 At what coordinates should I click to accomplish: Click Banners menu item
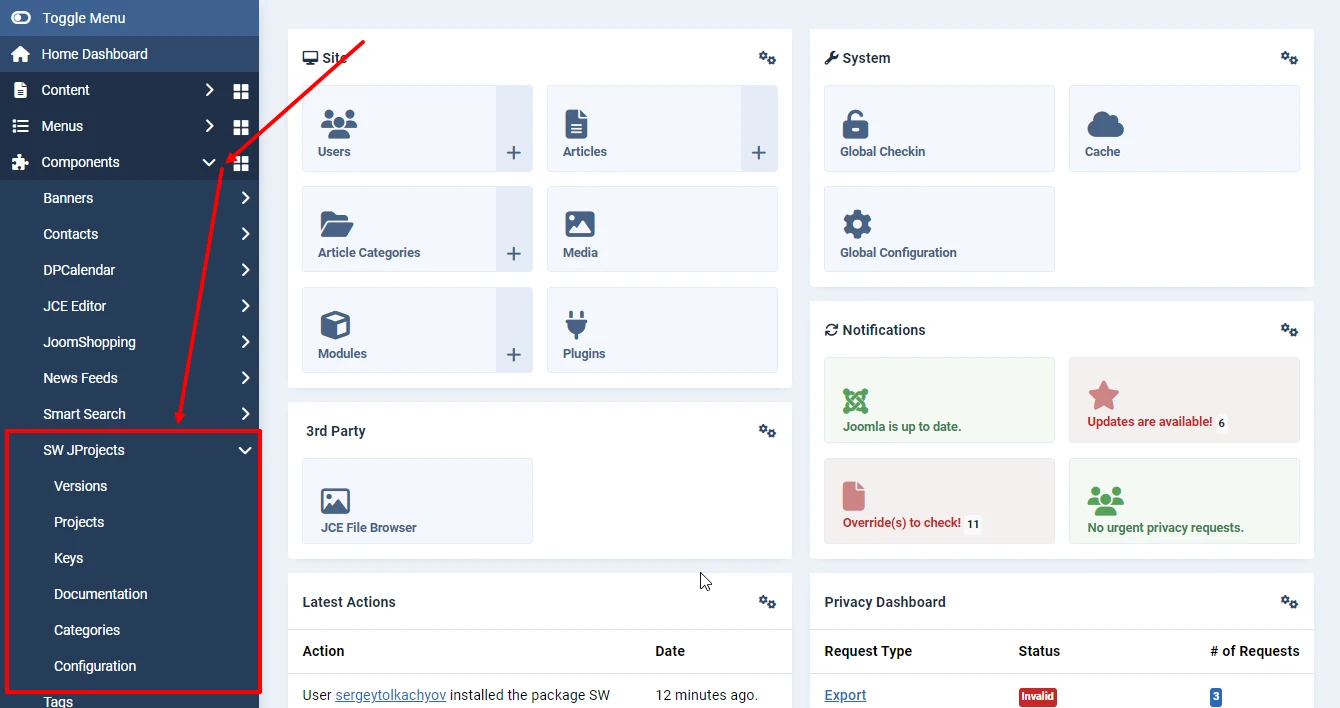tap(68, 198)
